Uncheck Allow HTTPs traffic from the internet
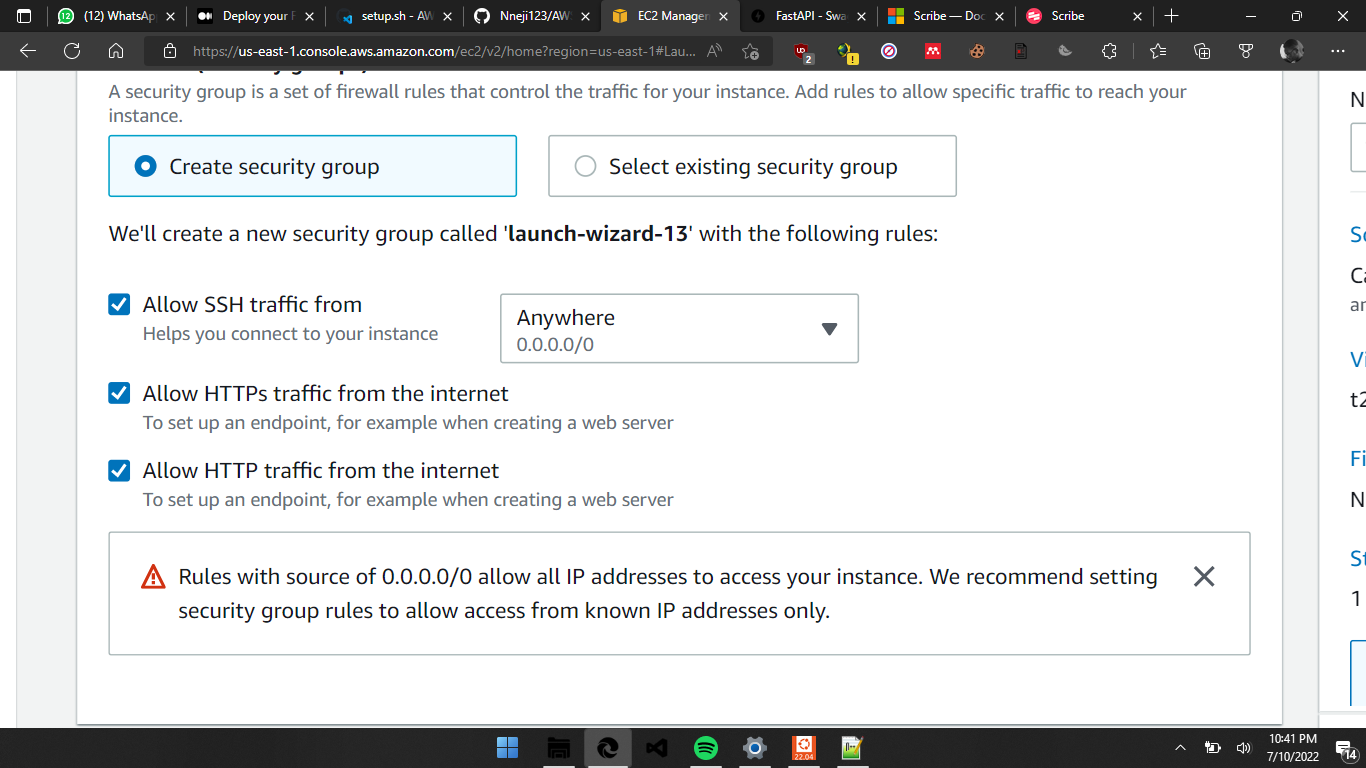Screen dimensions: 1366x768 point(119,393)
